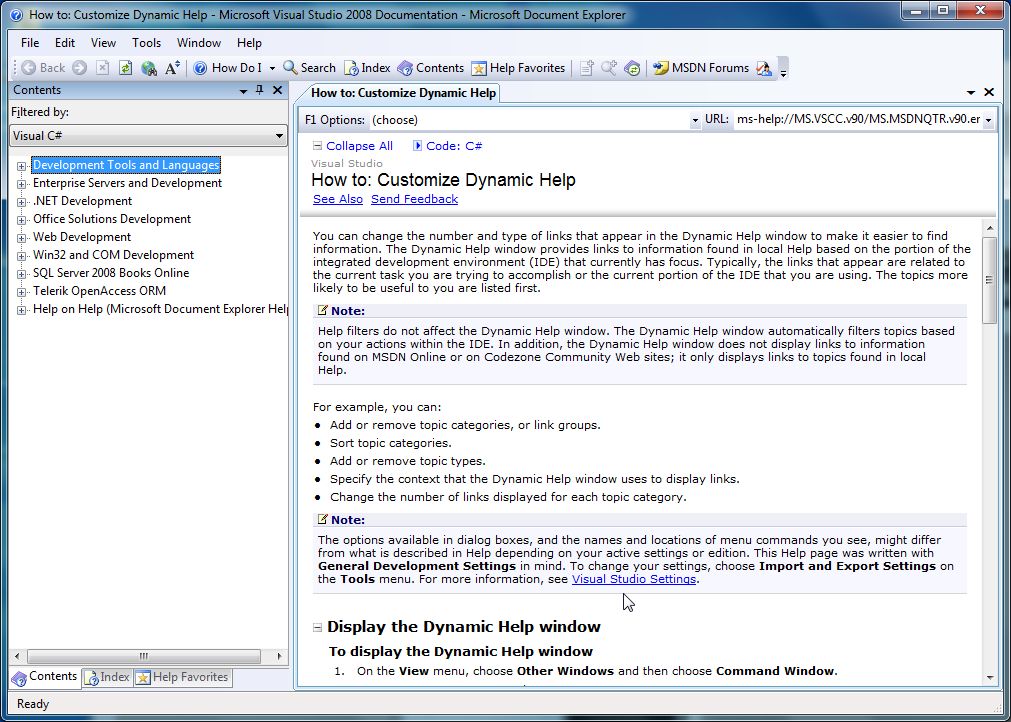Expand Win32 and COM Development node
Viewport: 1011px width, 722px height.
(x=21, y=257)
